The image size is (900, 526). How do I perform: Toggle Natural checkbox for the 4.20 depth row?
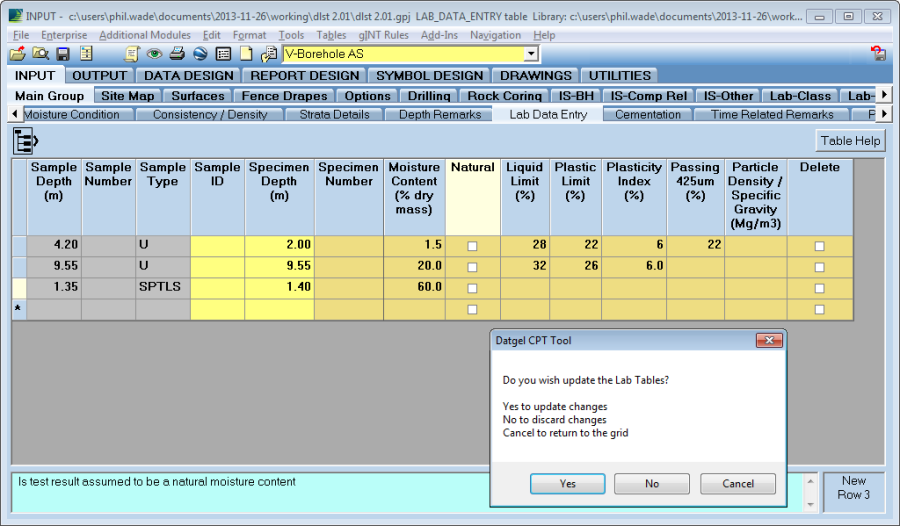pyautogui.click(x=472, y=245)
